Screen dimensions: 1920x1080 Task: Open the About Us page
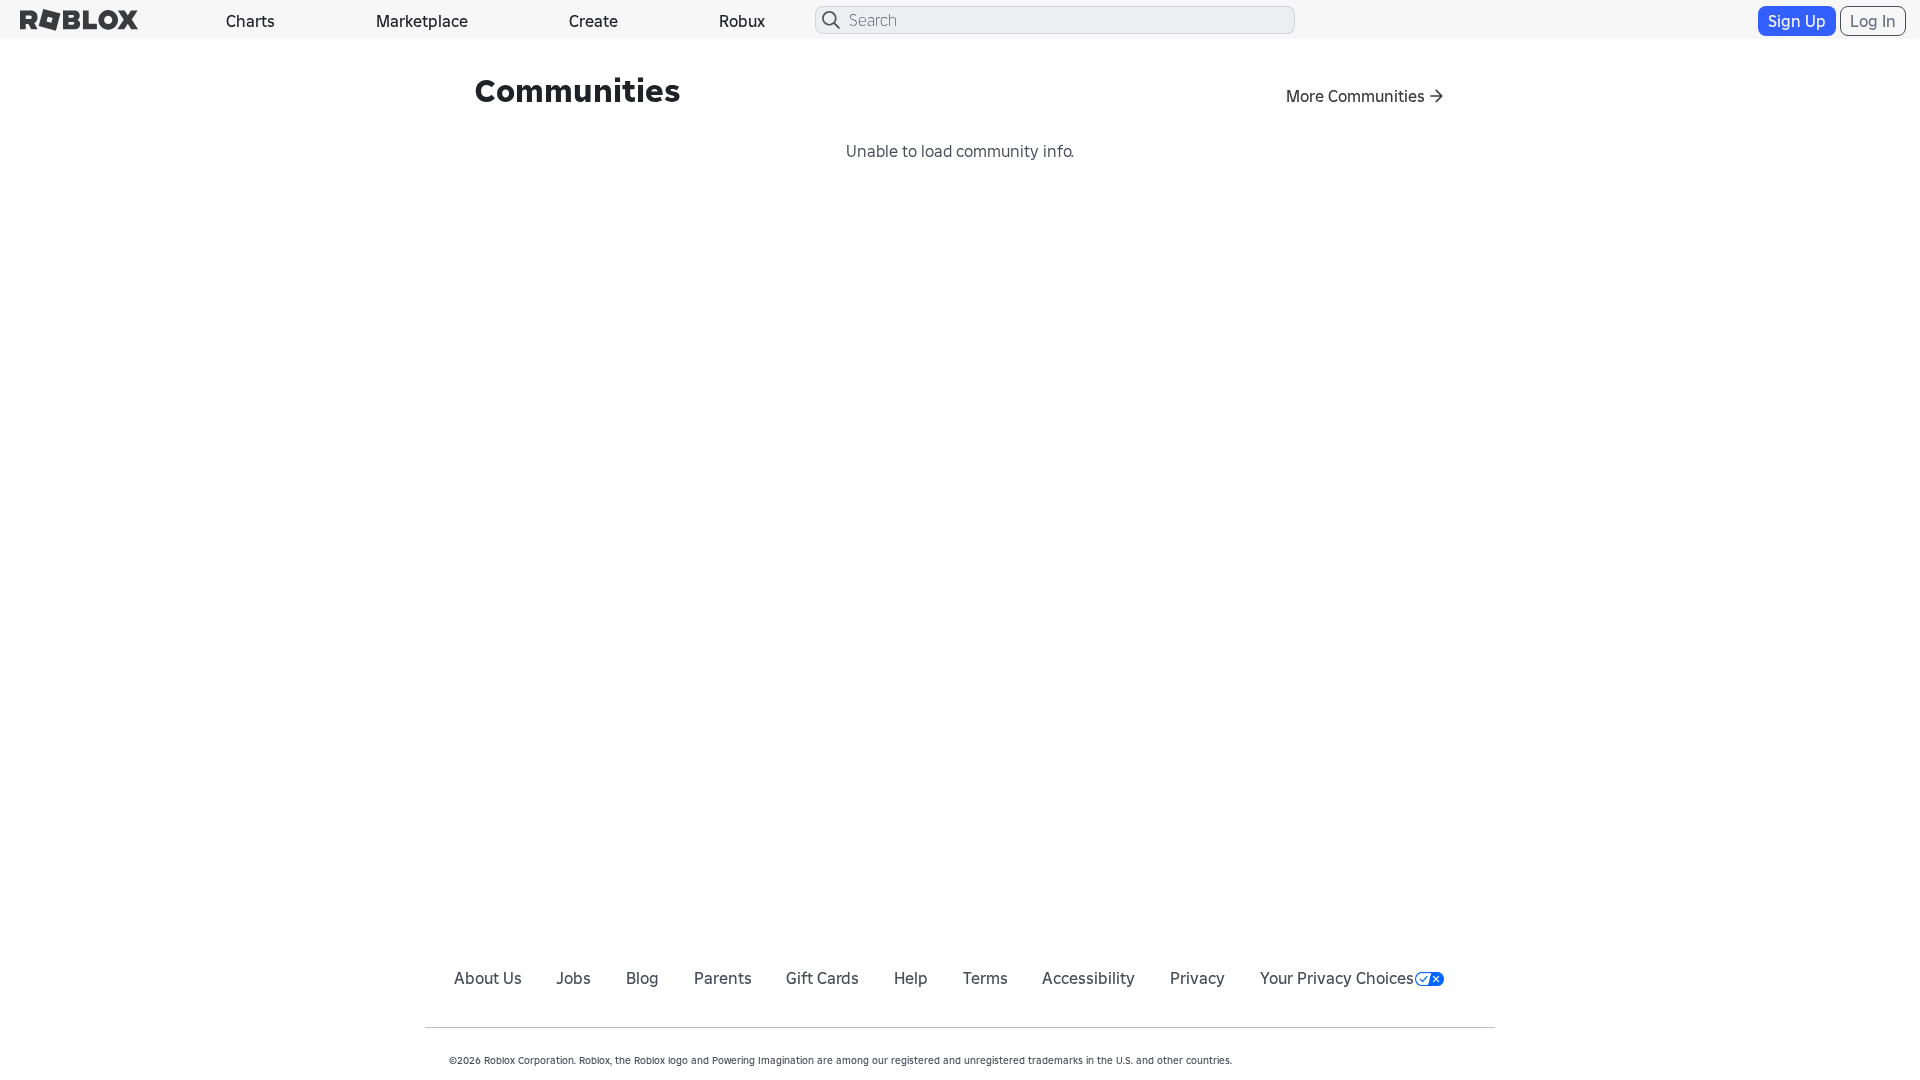click(x=487, y=978)
